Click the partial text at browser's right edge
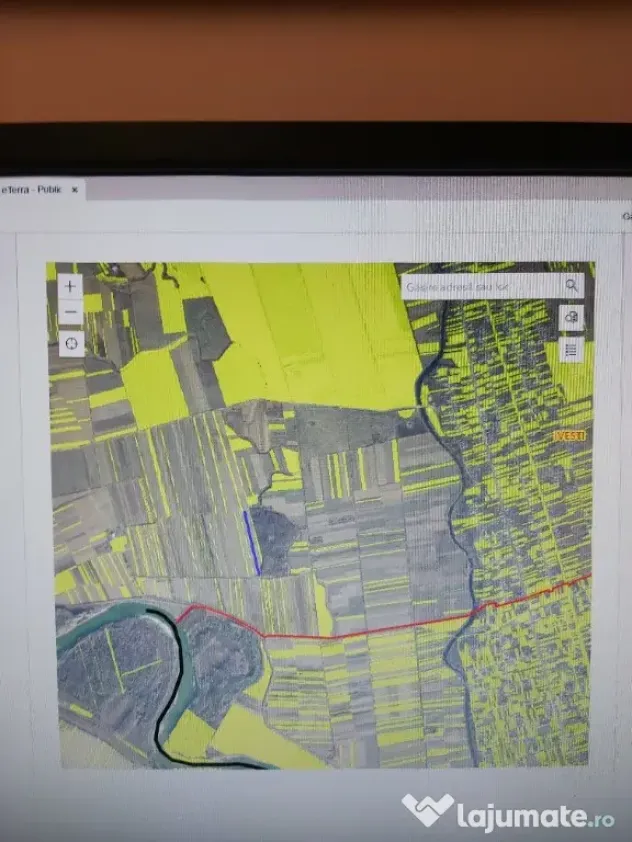 [627, 216]
